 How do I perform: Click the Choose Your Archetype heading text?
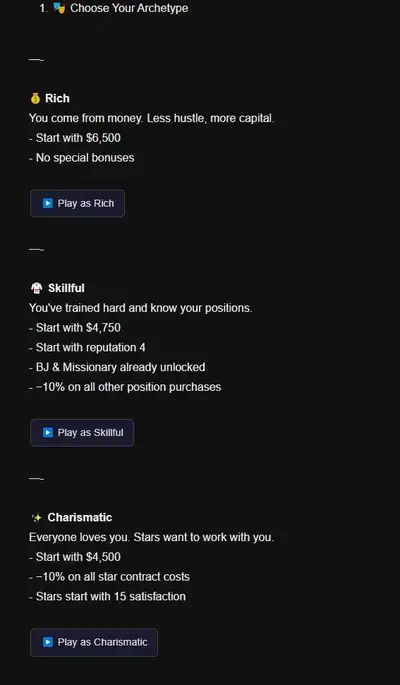pos(129,8)
